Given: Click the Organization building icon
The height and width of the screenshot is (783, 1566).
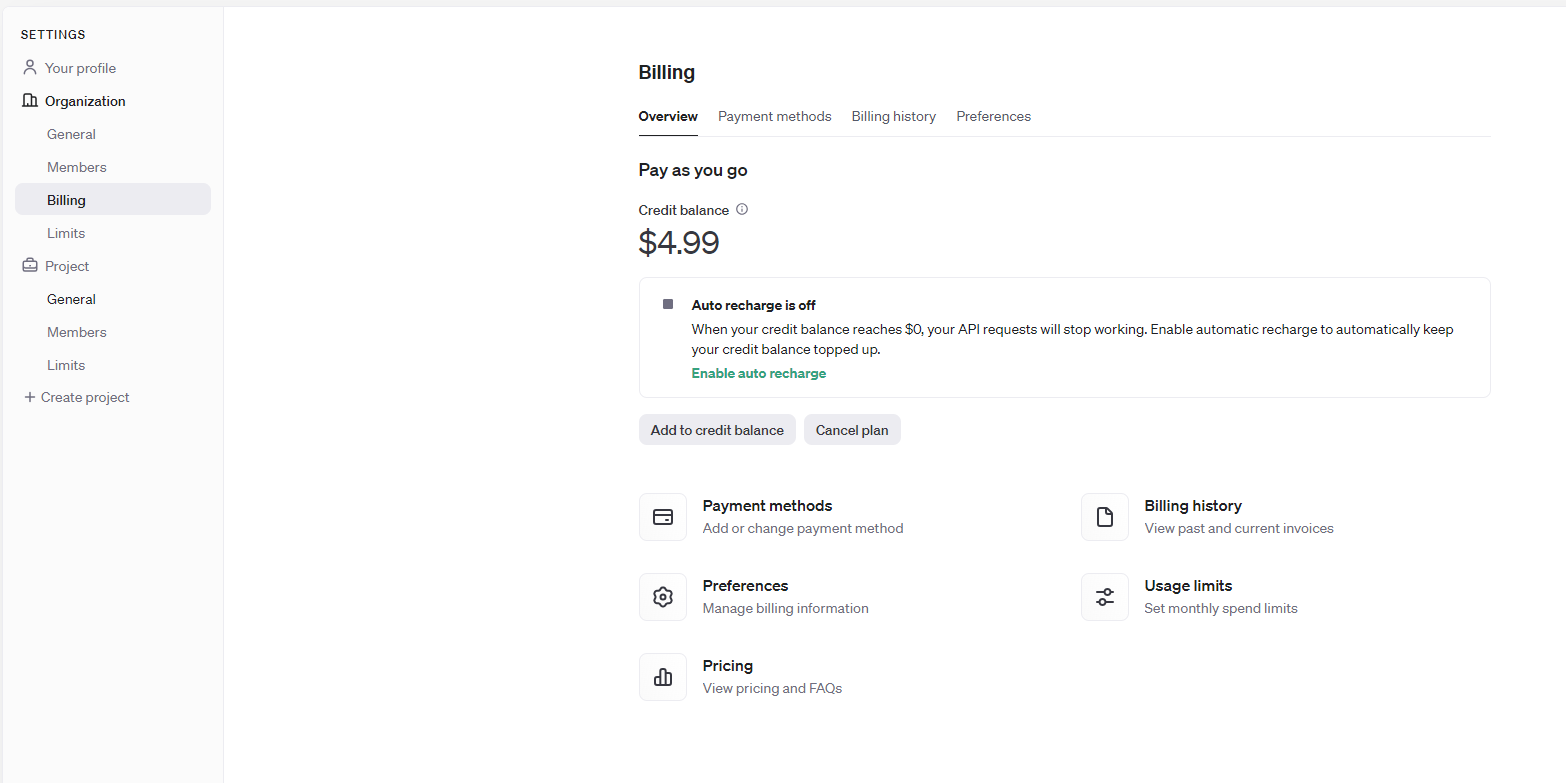Looking at the screenshot, I should [30, 101].
